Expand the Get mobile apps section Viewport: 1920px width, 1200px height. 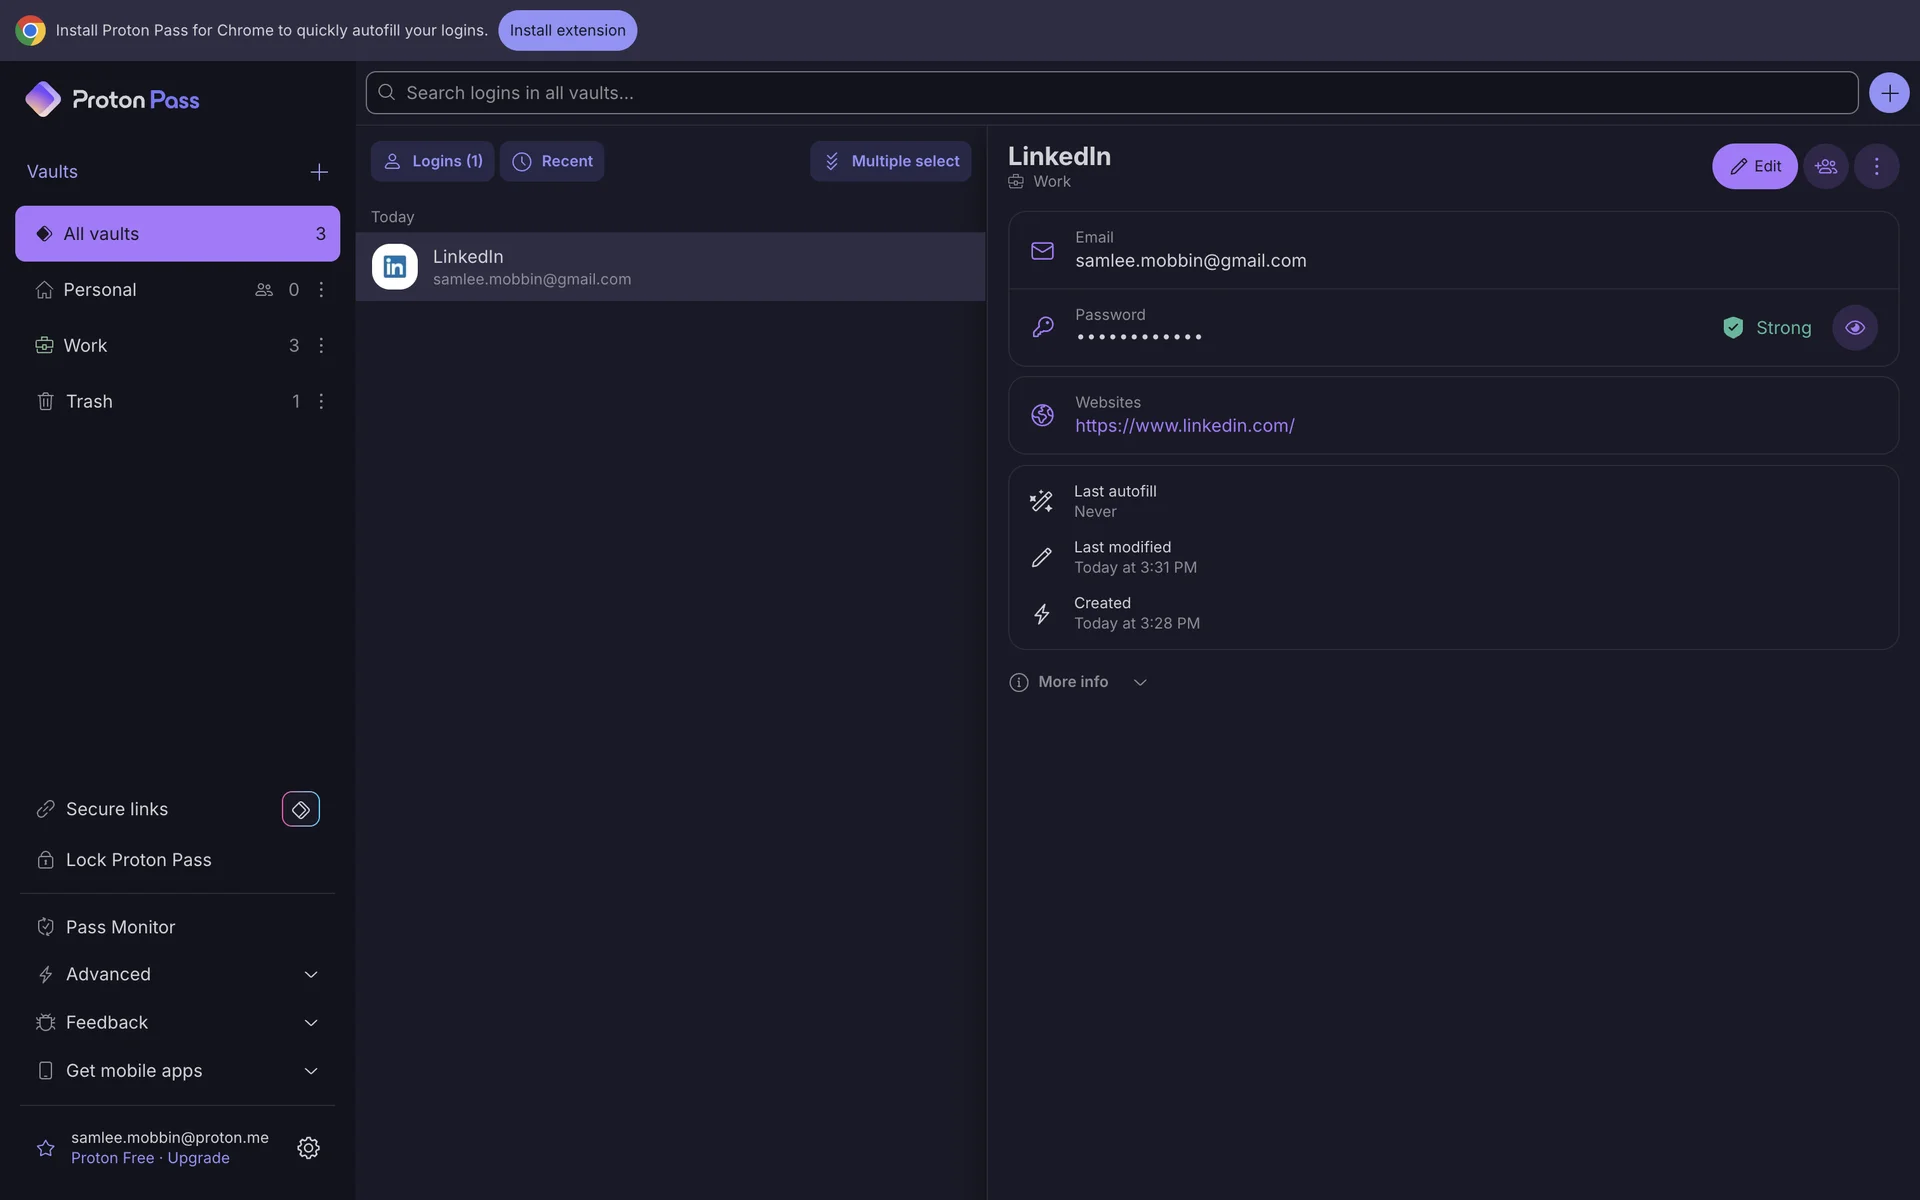[177, 1070]
